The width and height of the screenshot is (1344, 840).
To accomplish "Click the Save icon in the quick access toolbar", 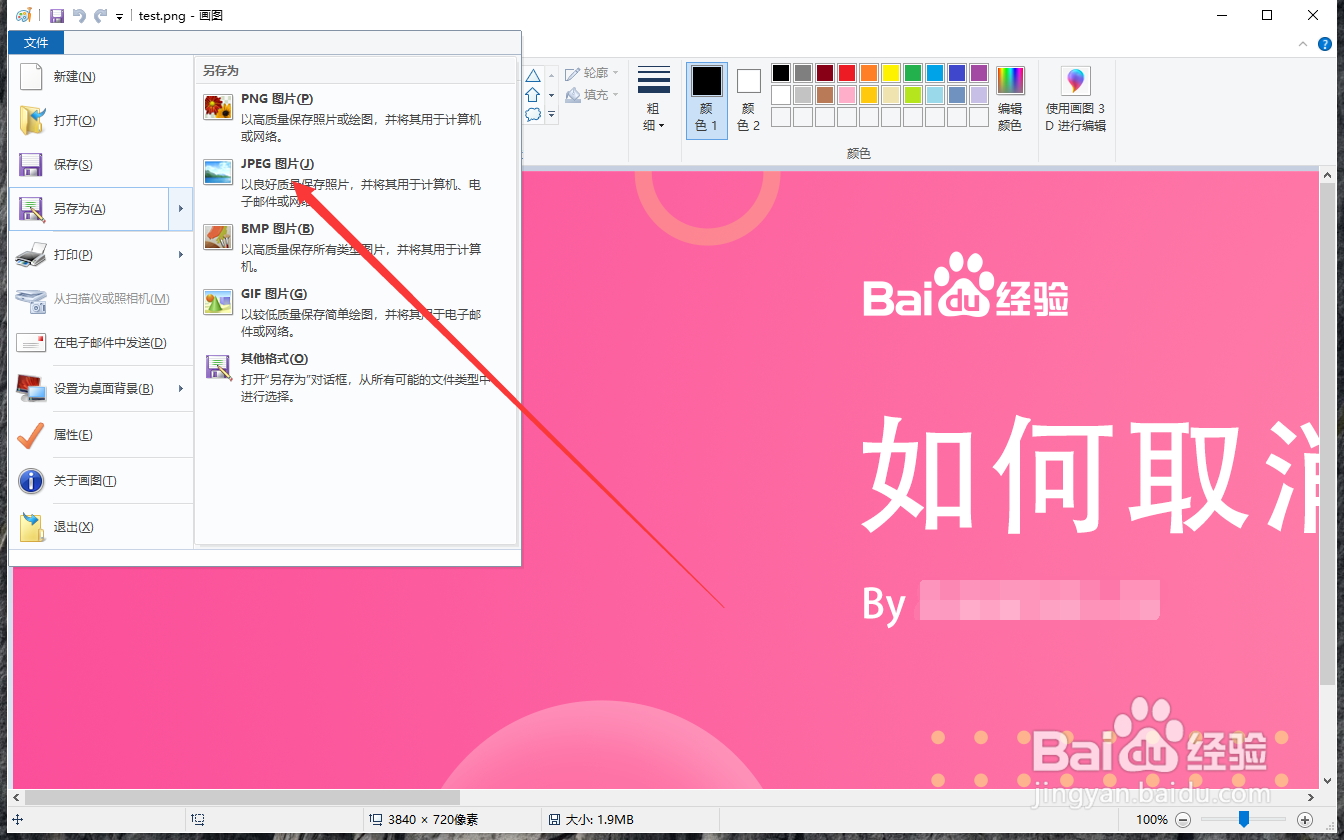I will coord(57,15).
